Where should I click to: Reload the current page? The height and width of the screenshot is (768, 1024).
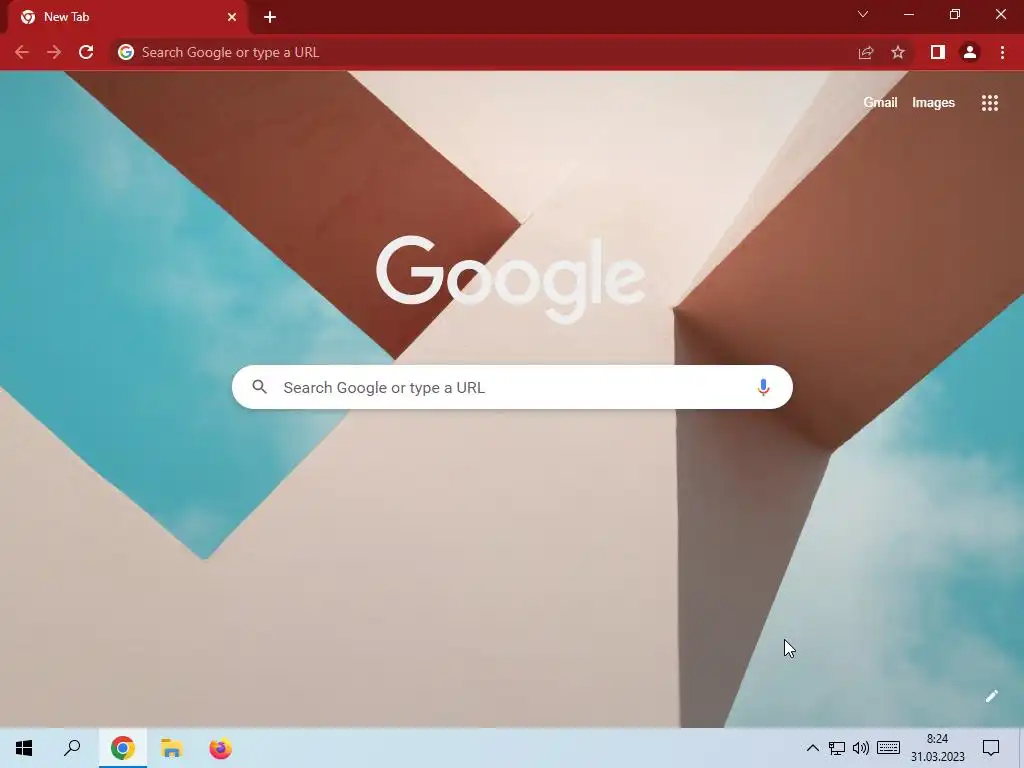click(86, 52)
